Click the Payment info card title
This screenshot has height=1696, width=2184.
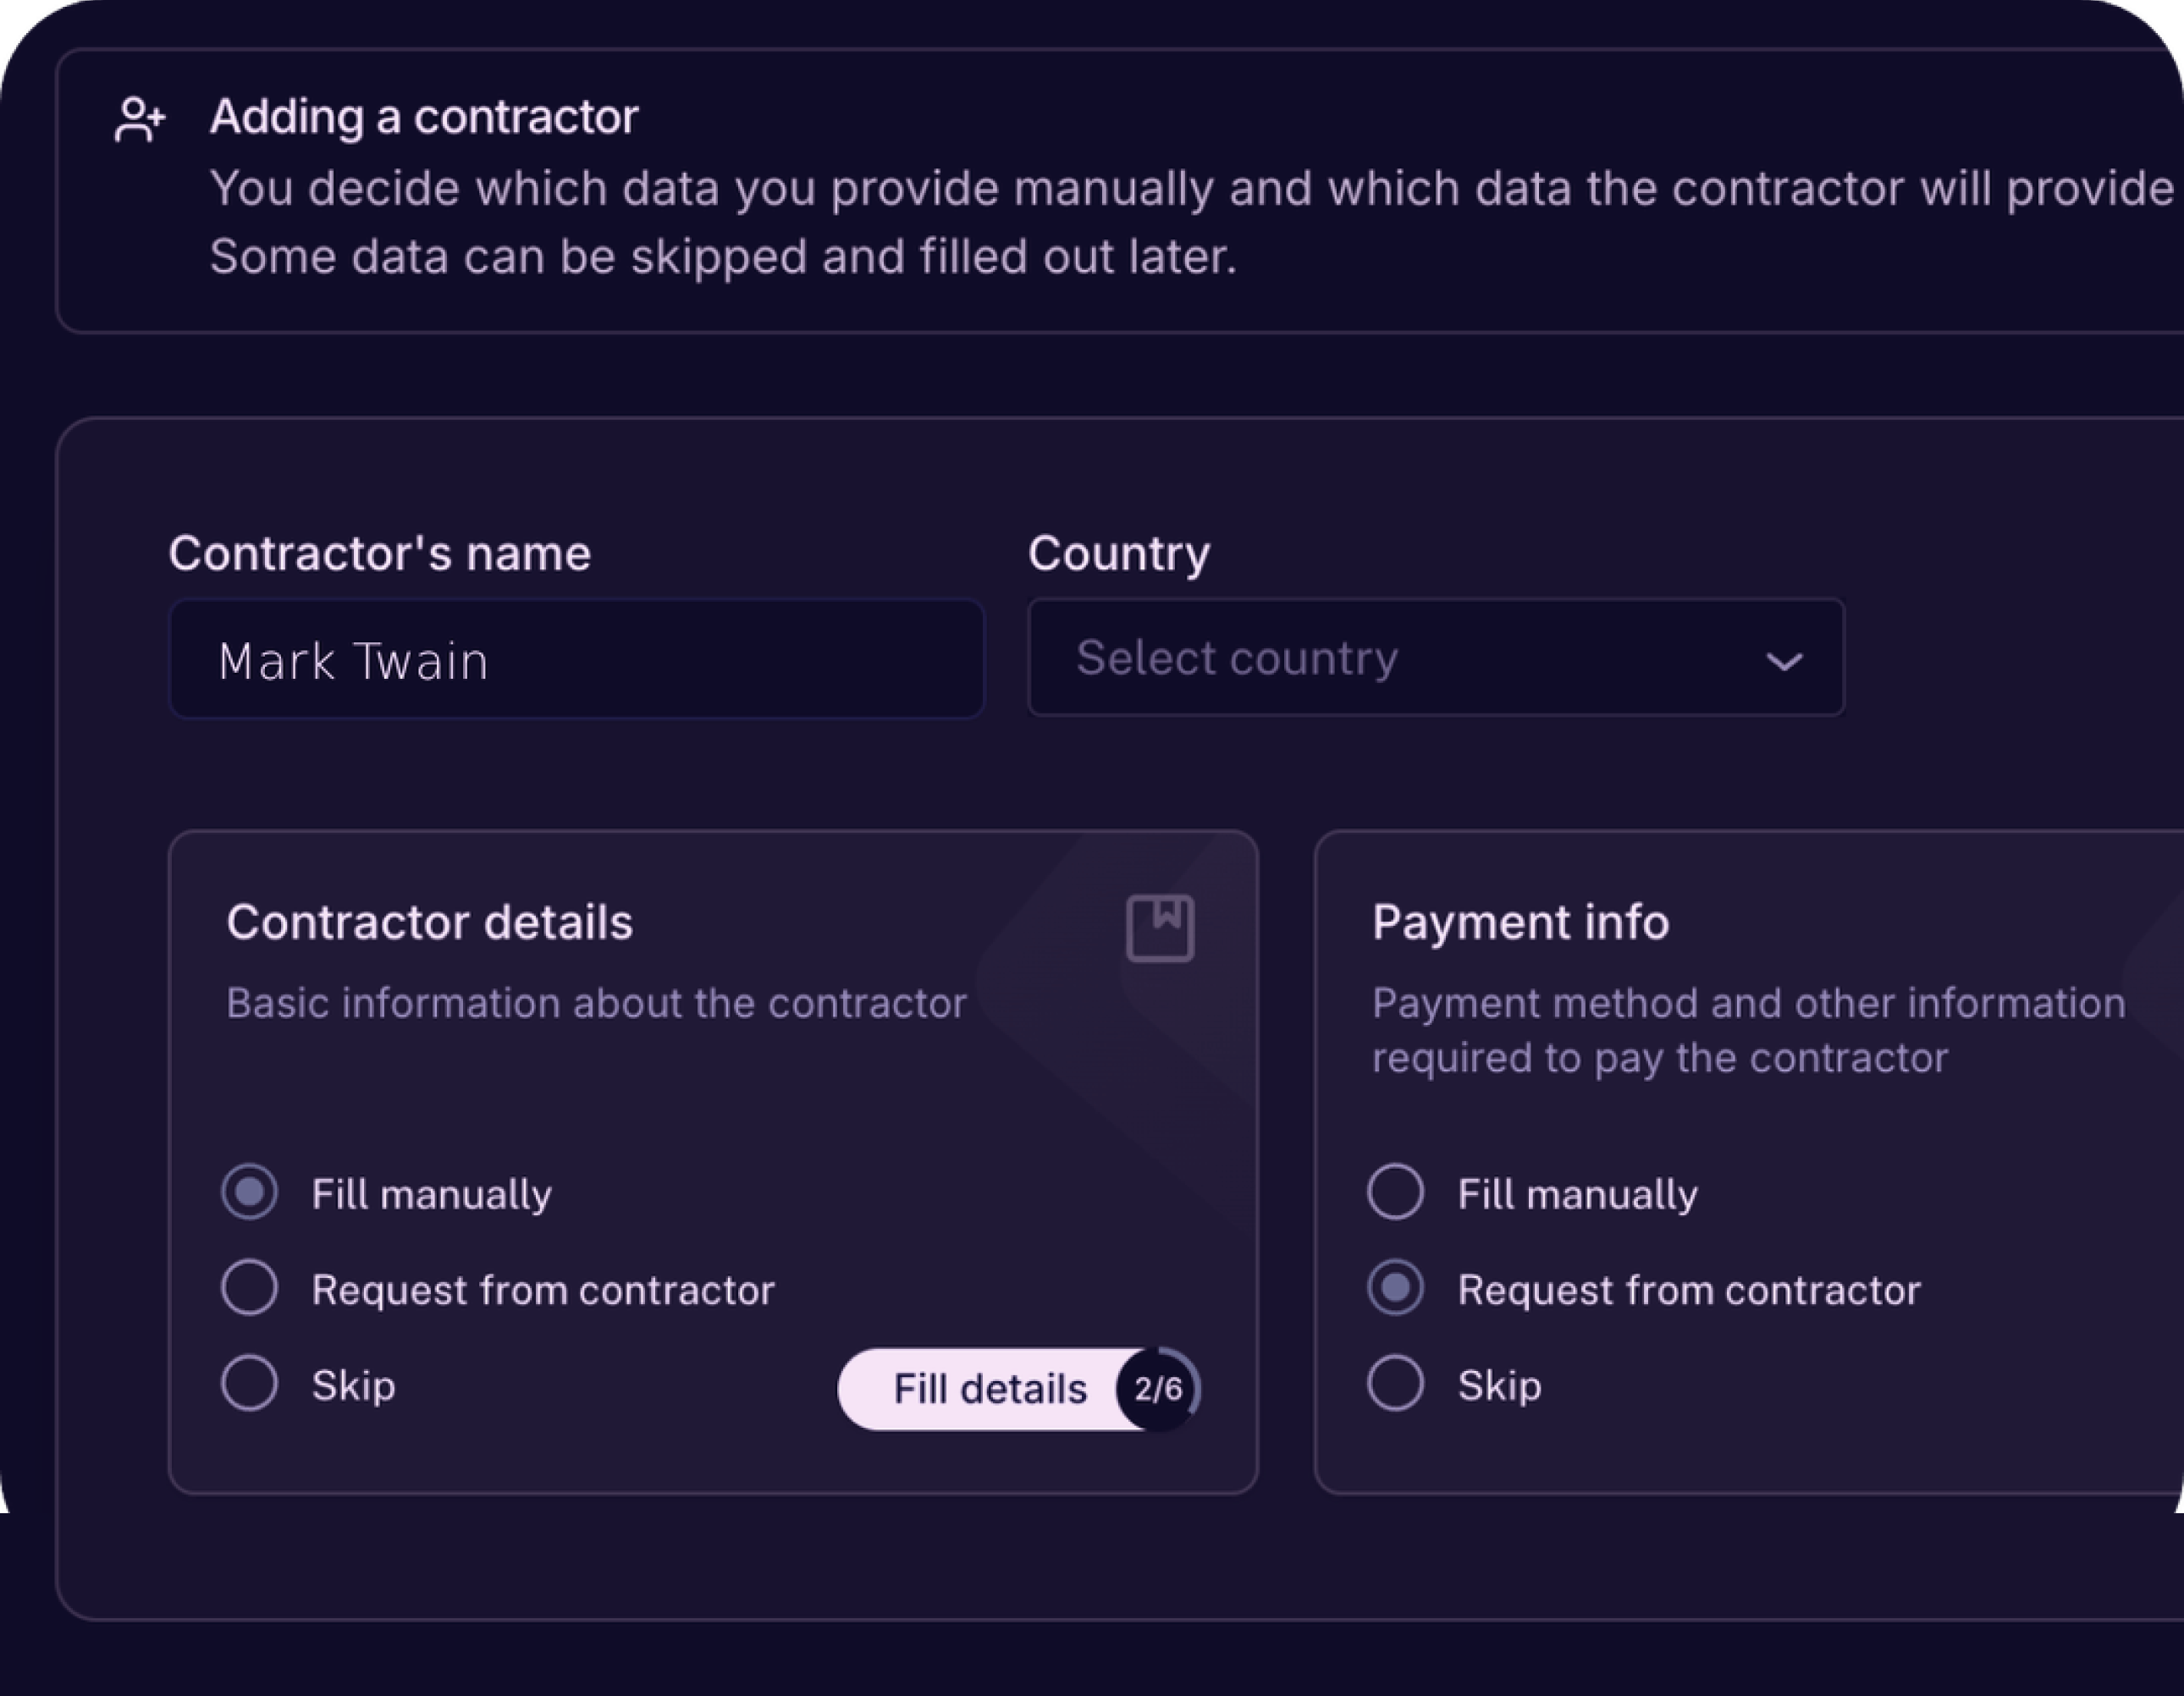click(x=1520, y=922)
